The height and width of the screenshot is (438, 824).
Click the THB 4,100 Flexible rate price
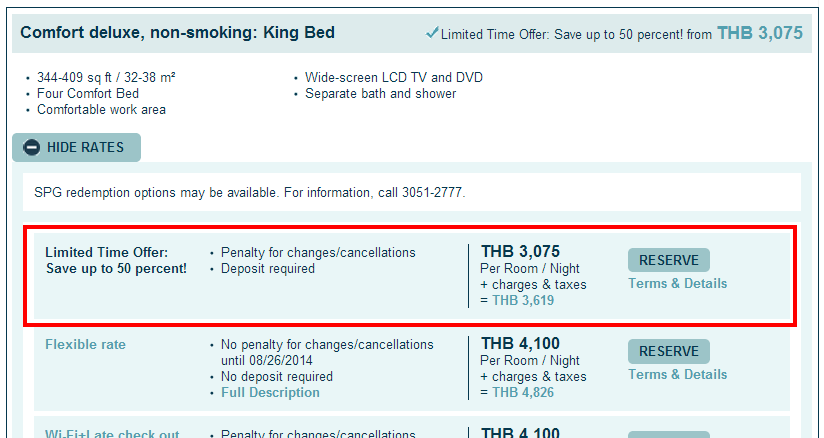point(520,343)
